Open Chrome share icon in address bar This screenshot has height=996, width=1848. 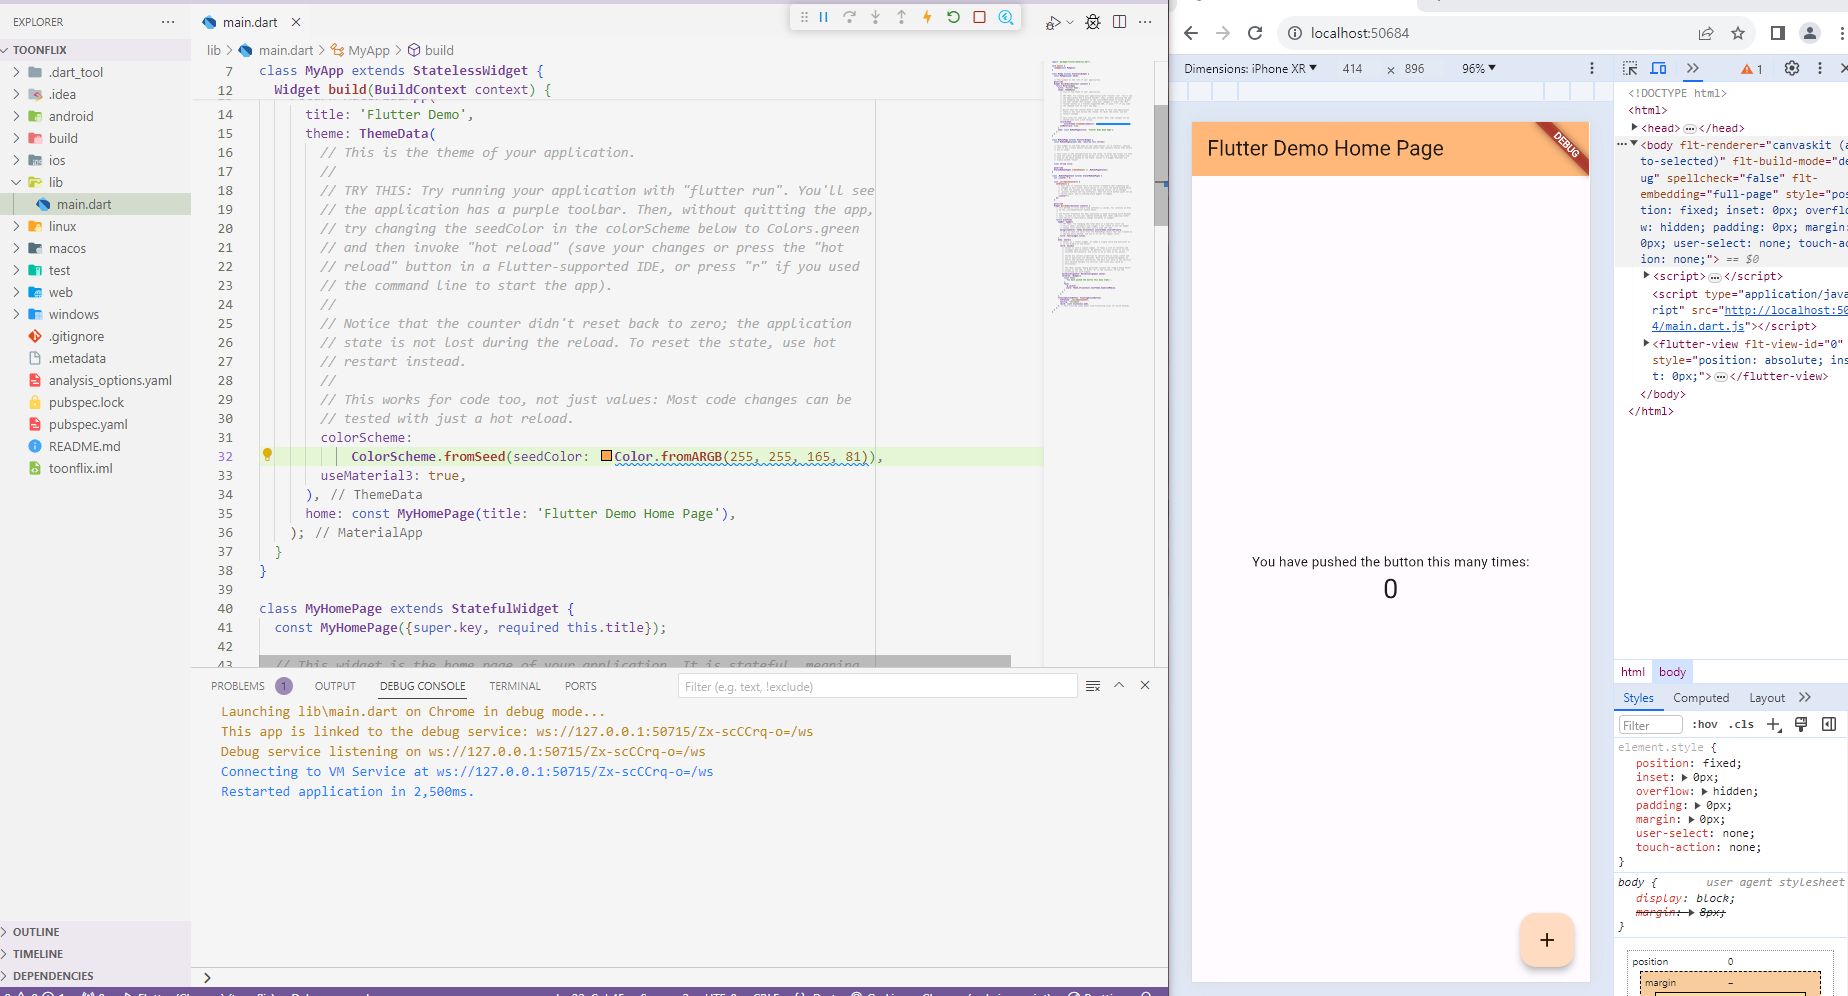point(1706,33)
